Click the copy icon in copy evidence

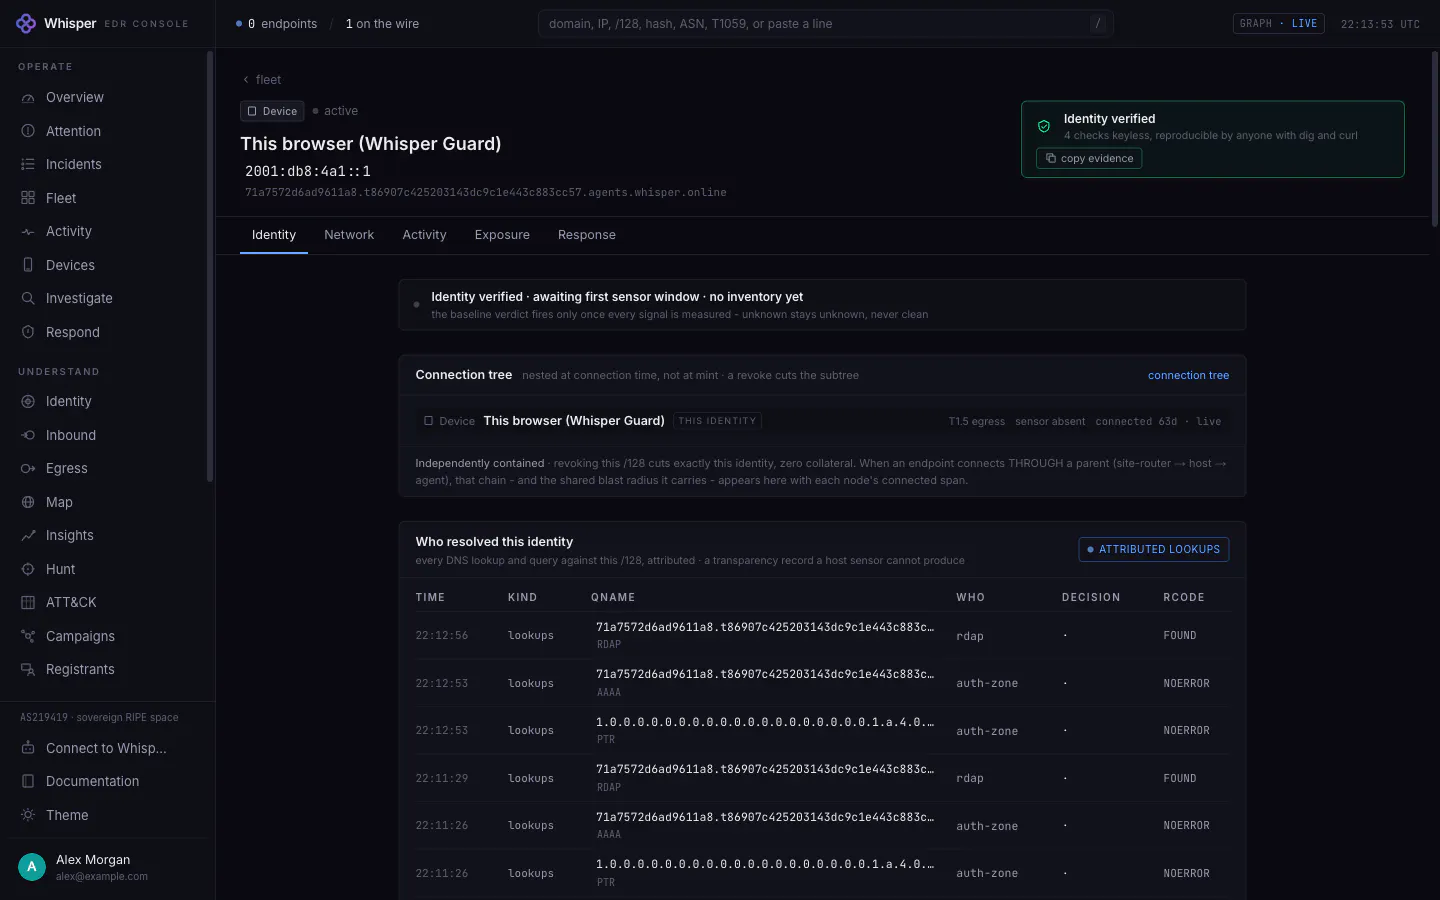1051,158
